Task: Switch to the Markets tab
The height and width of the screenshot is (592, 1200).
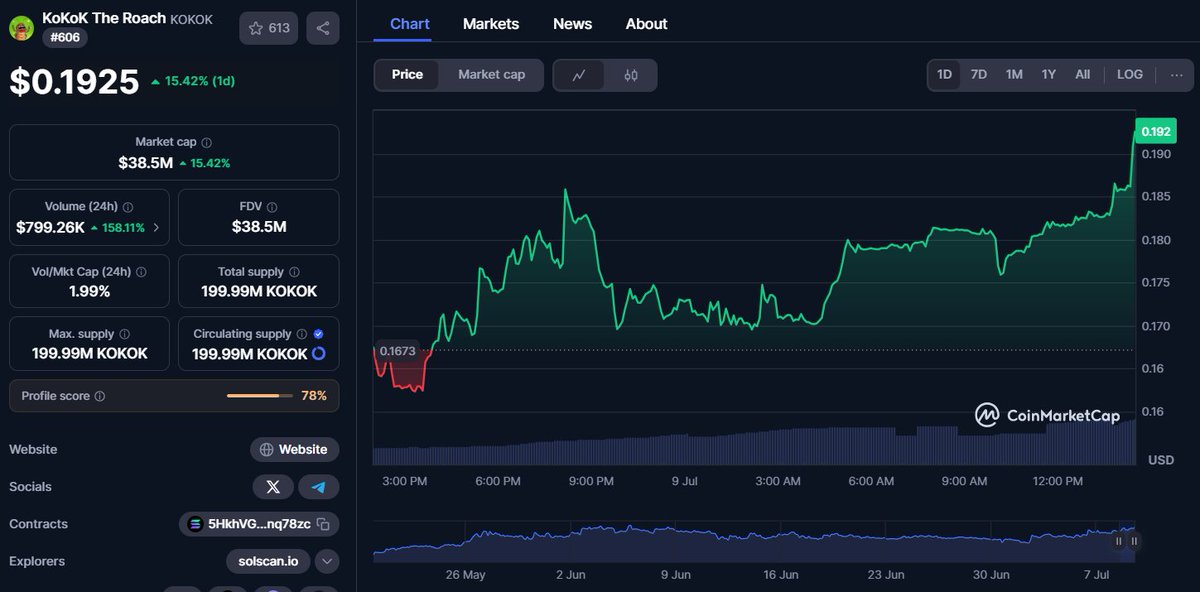Action: 491,24
